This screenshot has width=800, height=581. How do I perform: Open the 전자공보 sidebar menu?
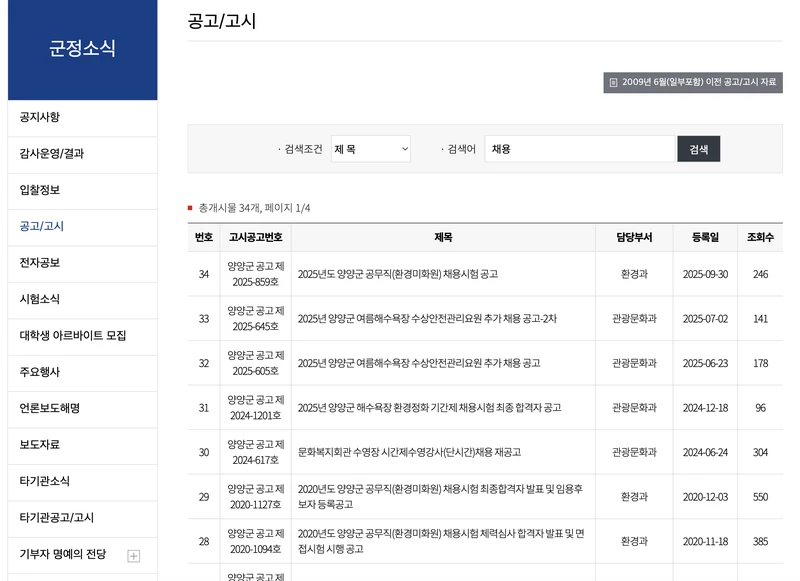[40, 263]
